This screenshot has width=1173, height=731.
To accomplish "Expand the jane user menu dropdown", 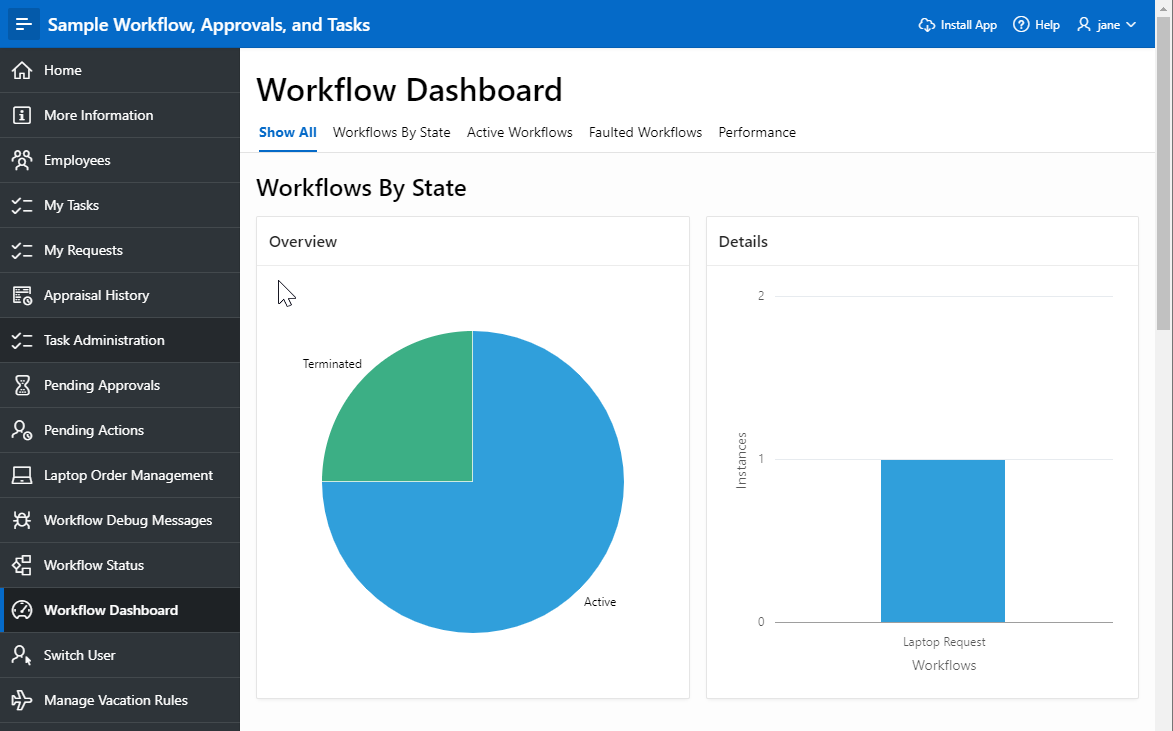I will point(1107,25).
